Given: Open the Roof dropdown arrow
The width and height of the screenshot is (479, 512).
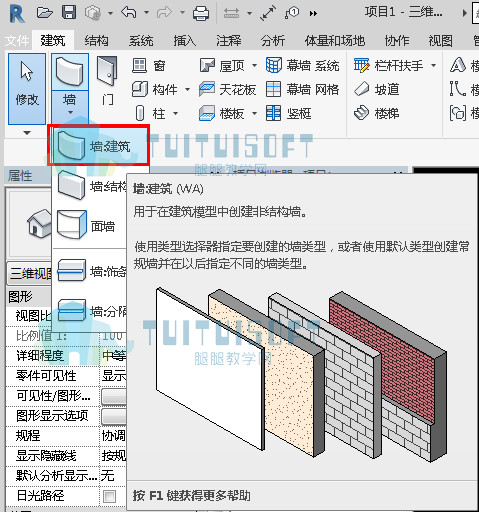Looking at the screenshot, I should [x=254, y=65].
